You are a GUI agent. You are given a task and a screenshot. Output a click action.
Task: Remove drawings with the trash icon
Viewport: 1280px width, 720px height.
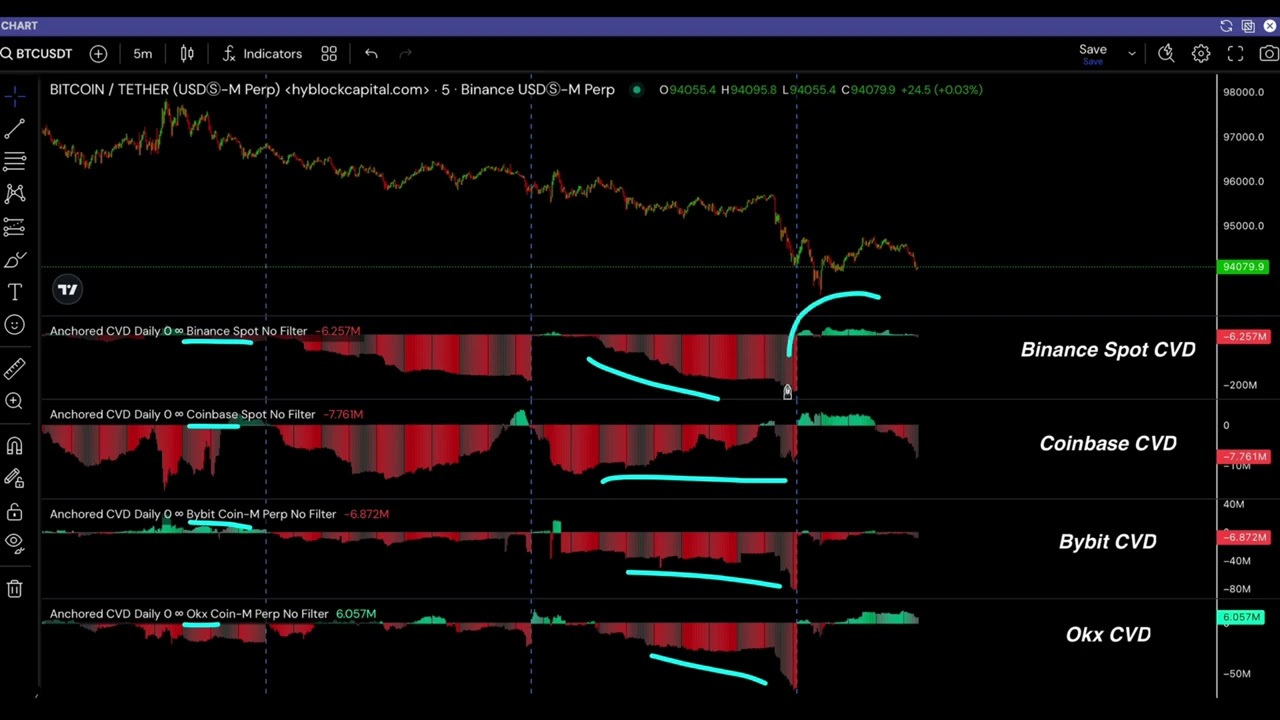pos(14,588)
